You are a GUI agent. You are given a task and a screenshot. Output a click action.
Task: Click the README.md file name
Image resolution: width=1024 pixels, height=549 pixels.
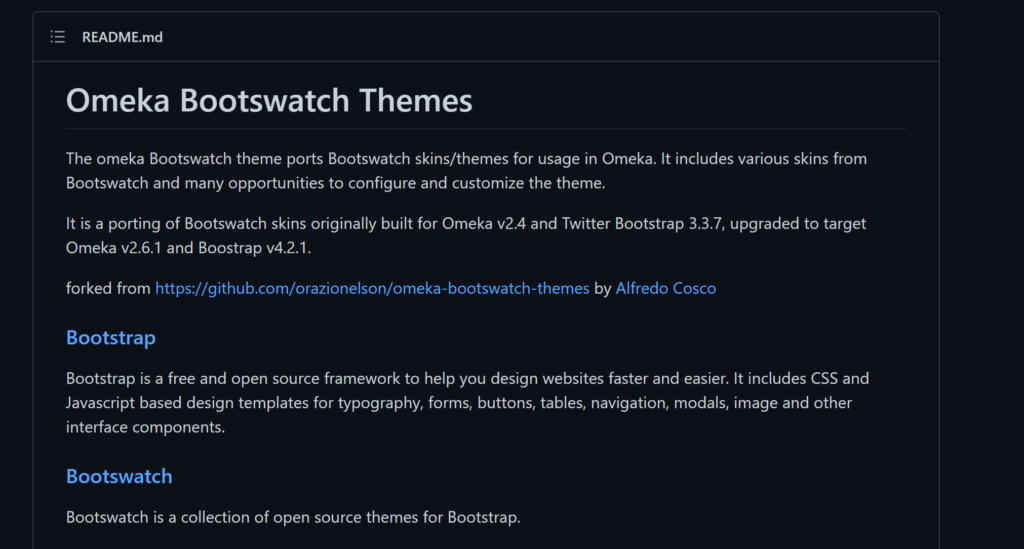122,37
